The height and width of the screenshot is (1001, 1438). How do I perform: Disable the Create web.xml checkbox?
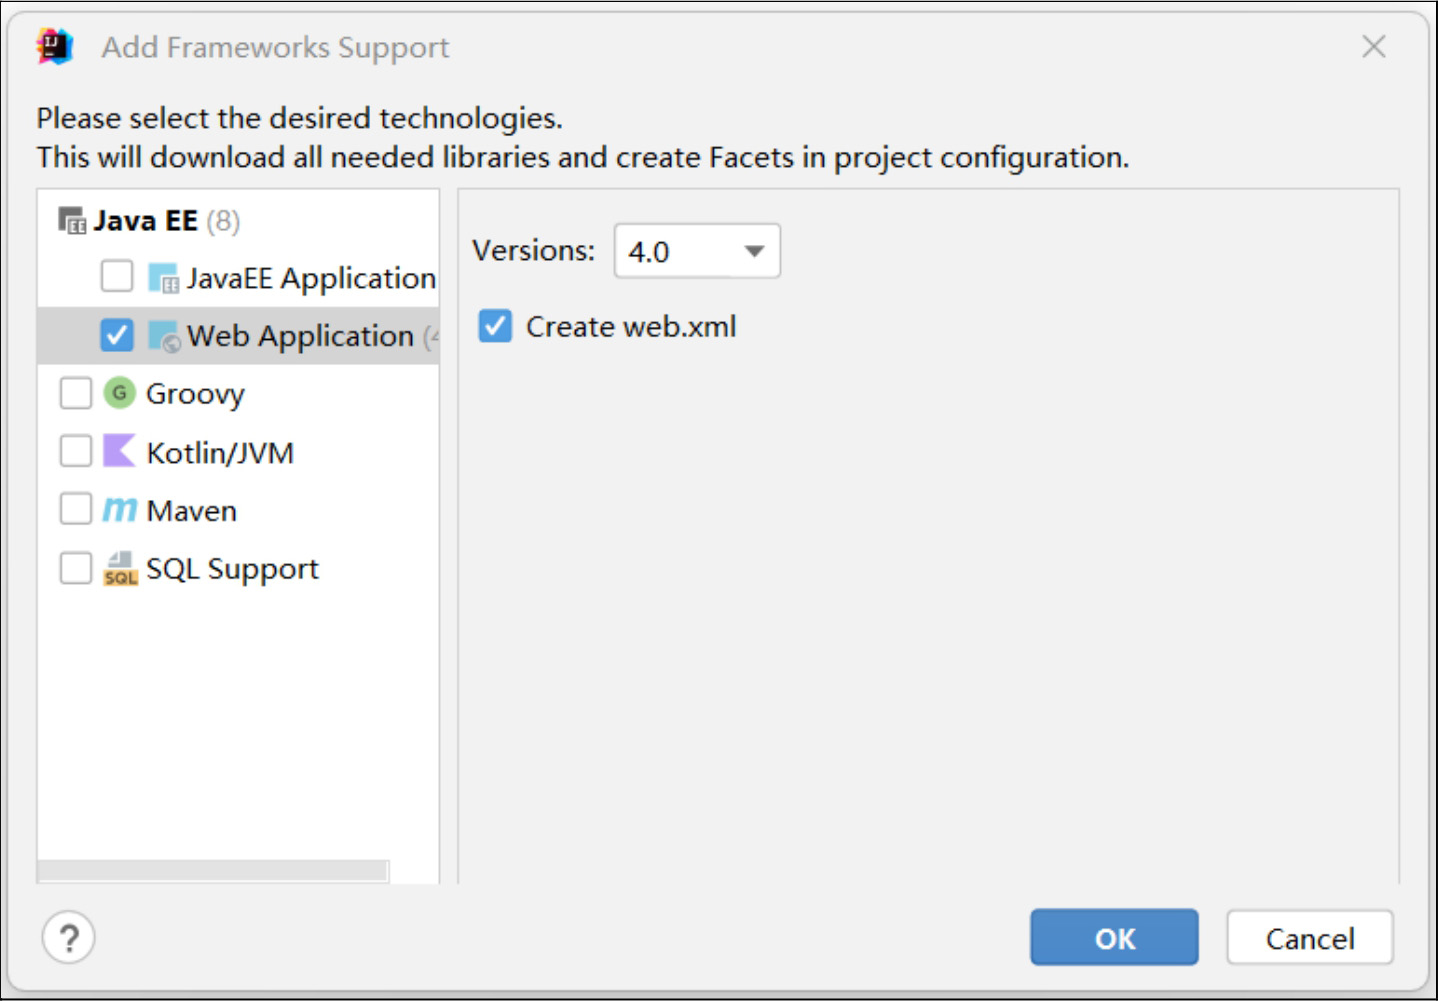(x=495, y=326)
